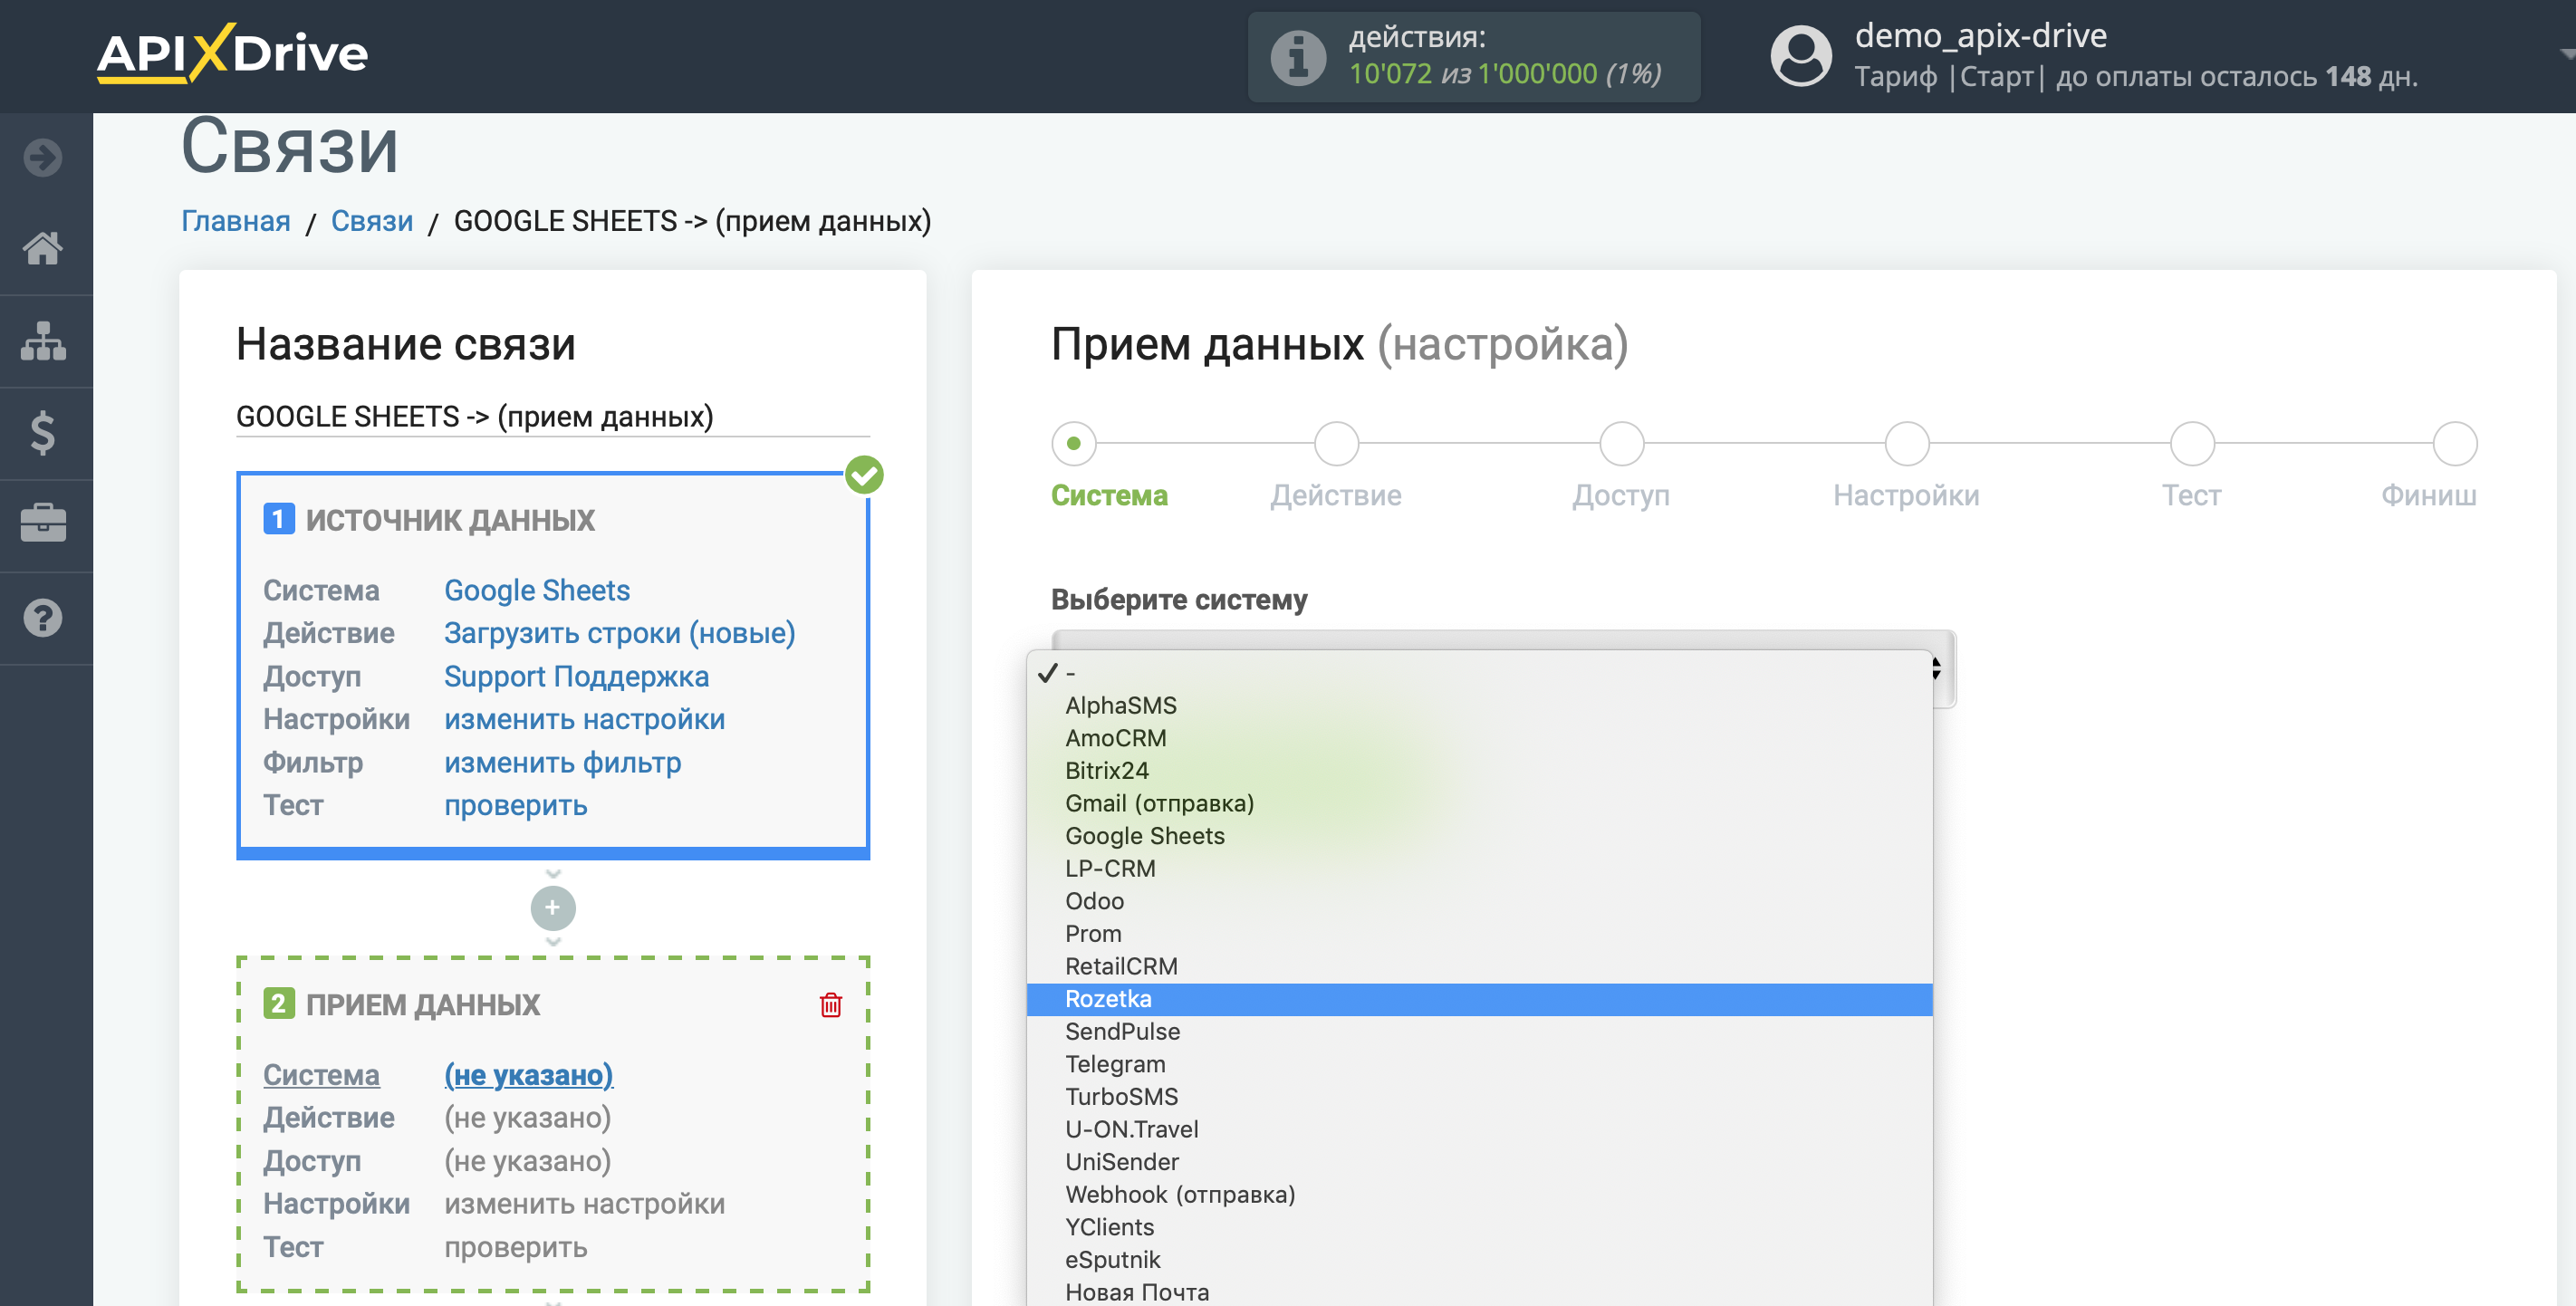
Task: Choose Telegram from the system list
Action: [x=1479, y=1064]
